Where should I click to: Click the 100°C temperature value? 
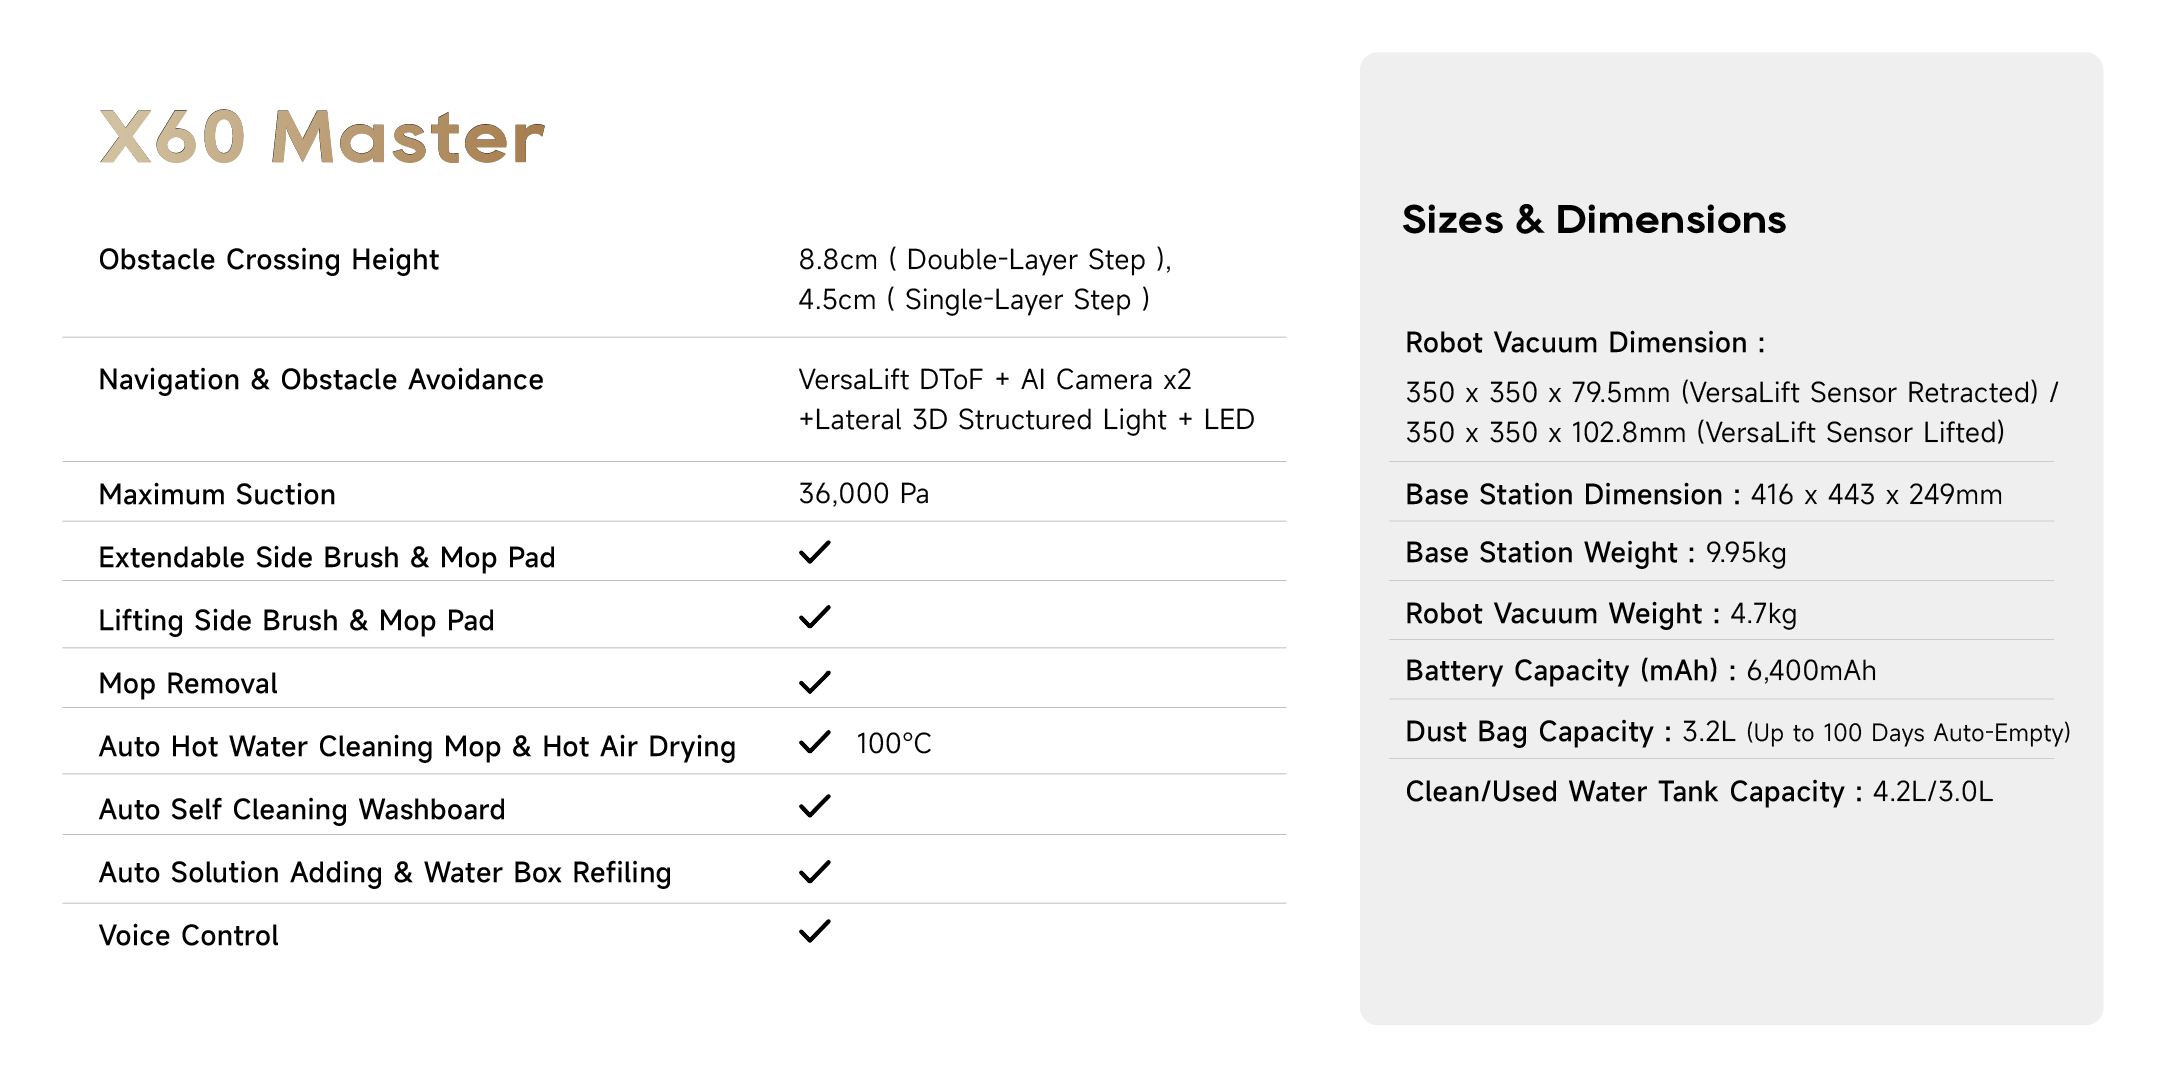click(893, 744)
